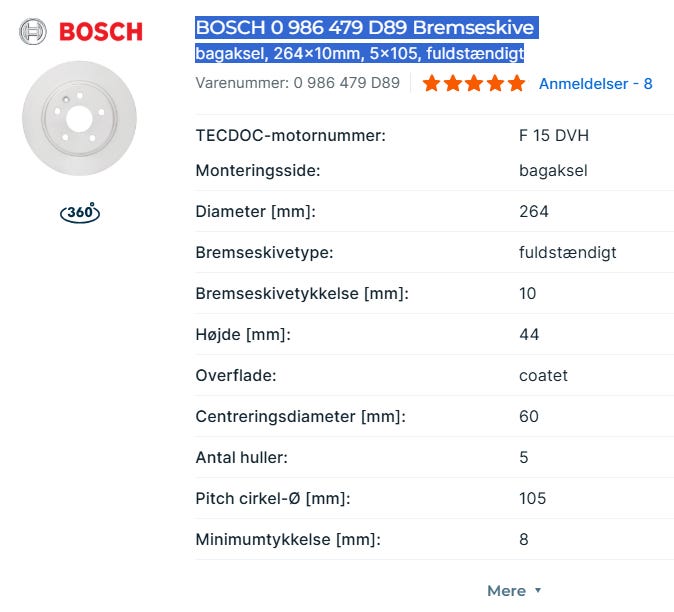This screenshot has width=674, height=612.
Task: Click the Pitch cirkel-Ø value 105
Action: (x=533, y=498)
